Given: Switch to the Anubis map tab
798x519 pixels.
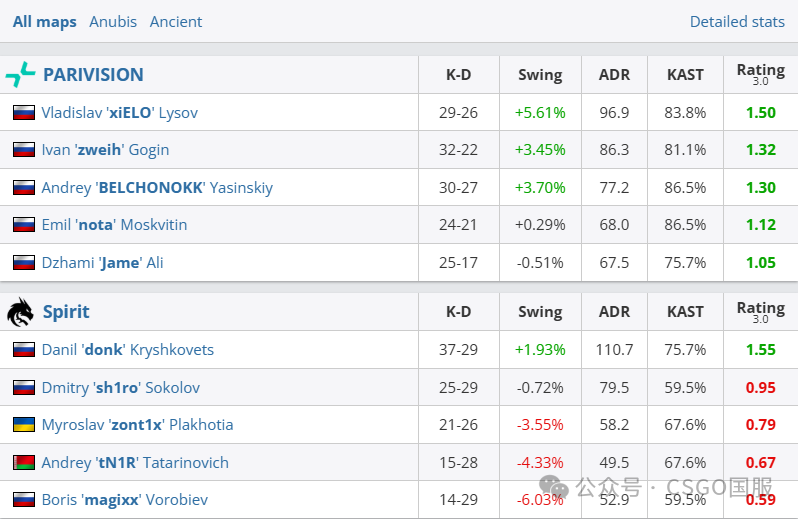Looking at the screenshot, I should coord(113,21).
